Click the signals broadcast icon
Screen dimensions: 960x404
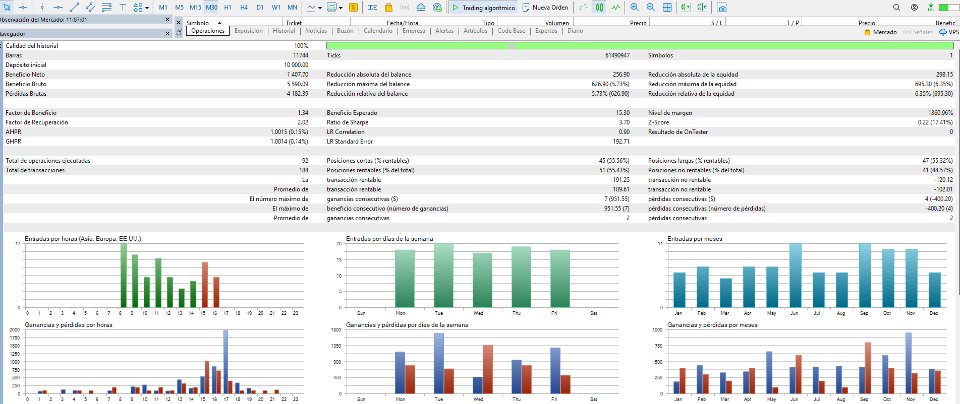click(x=404, y=7)
